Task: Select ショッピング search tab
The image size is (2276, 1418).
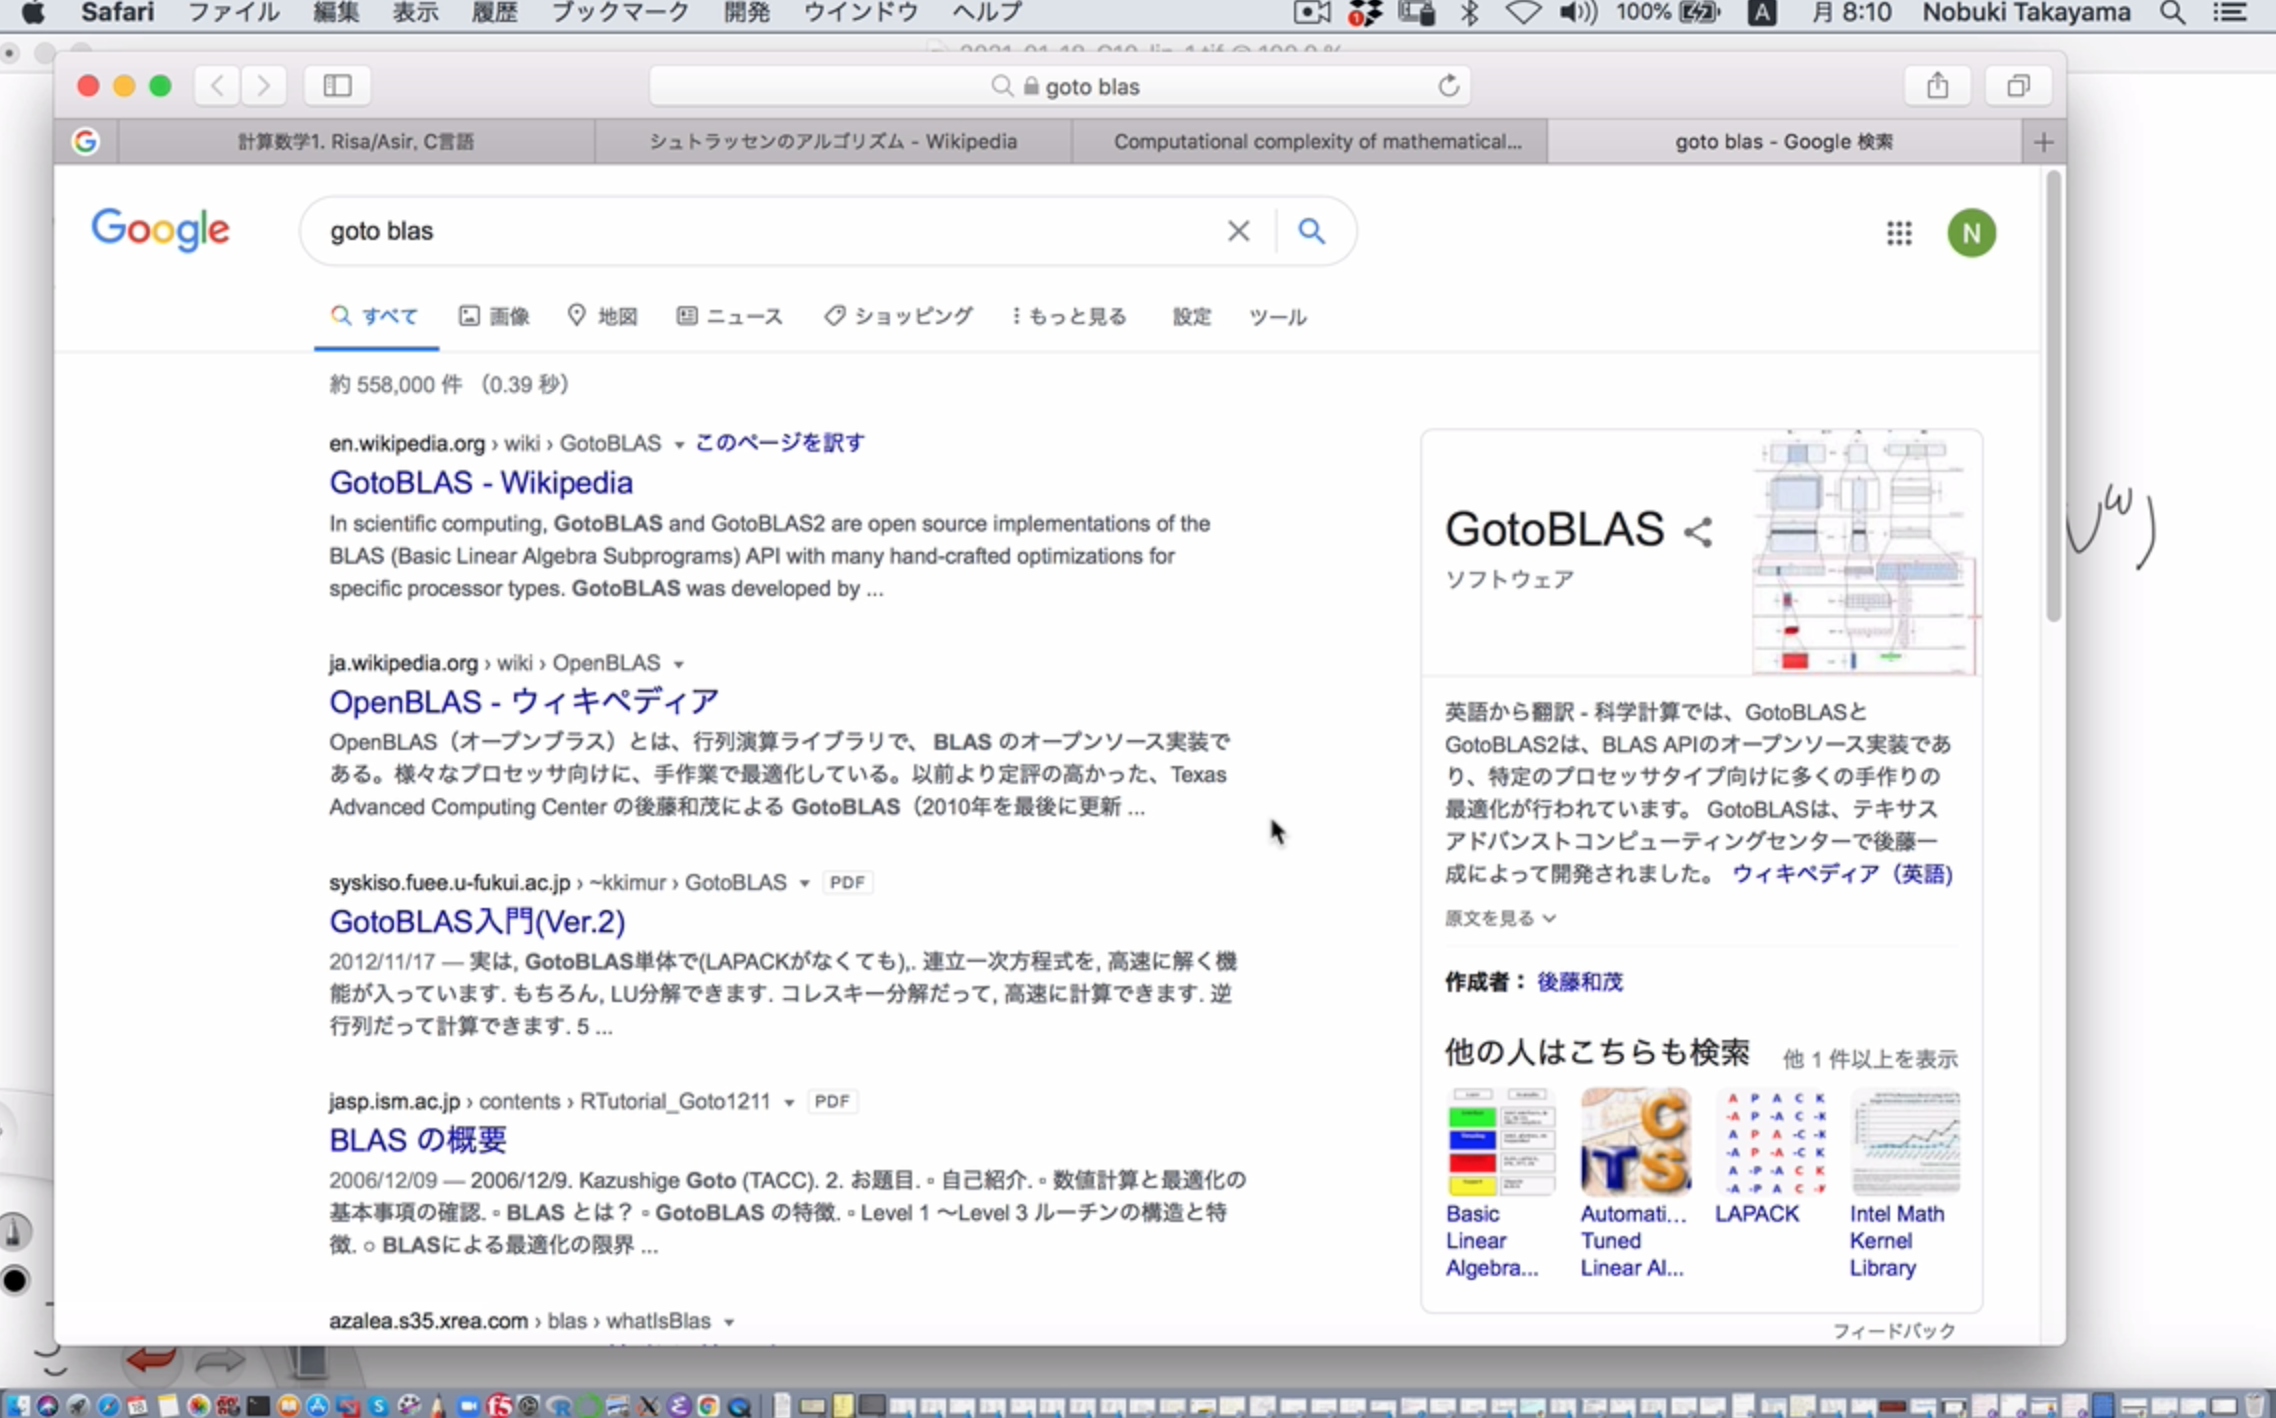Action: coord(898,317)
